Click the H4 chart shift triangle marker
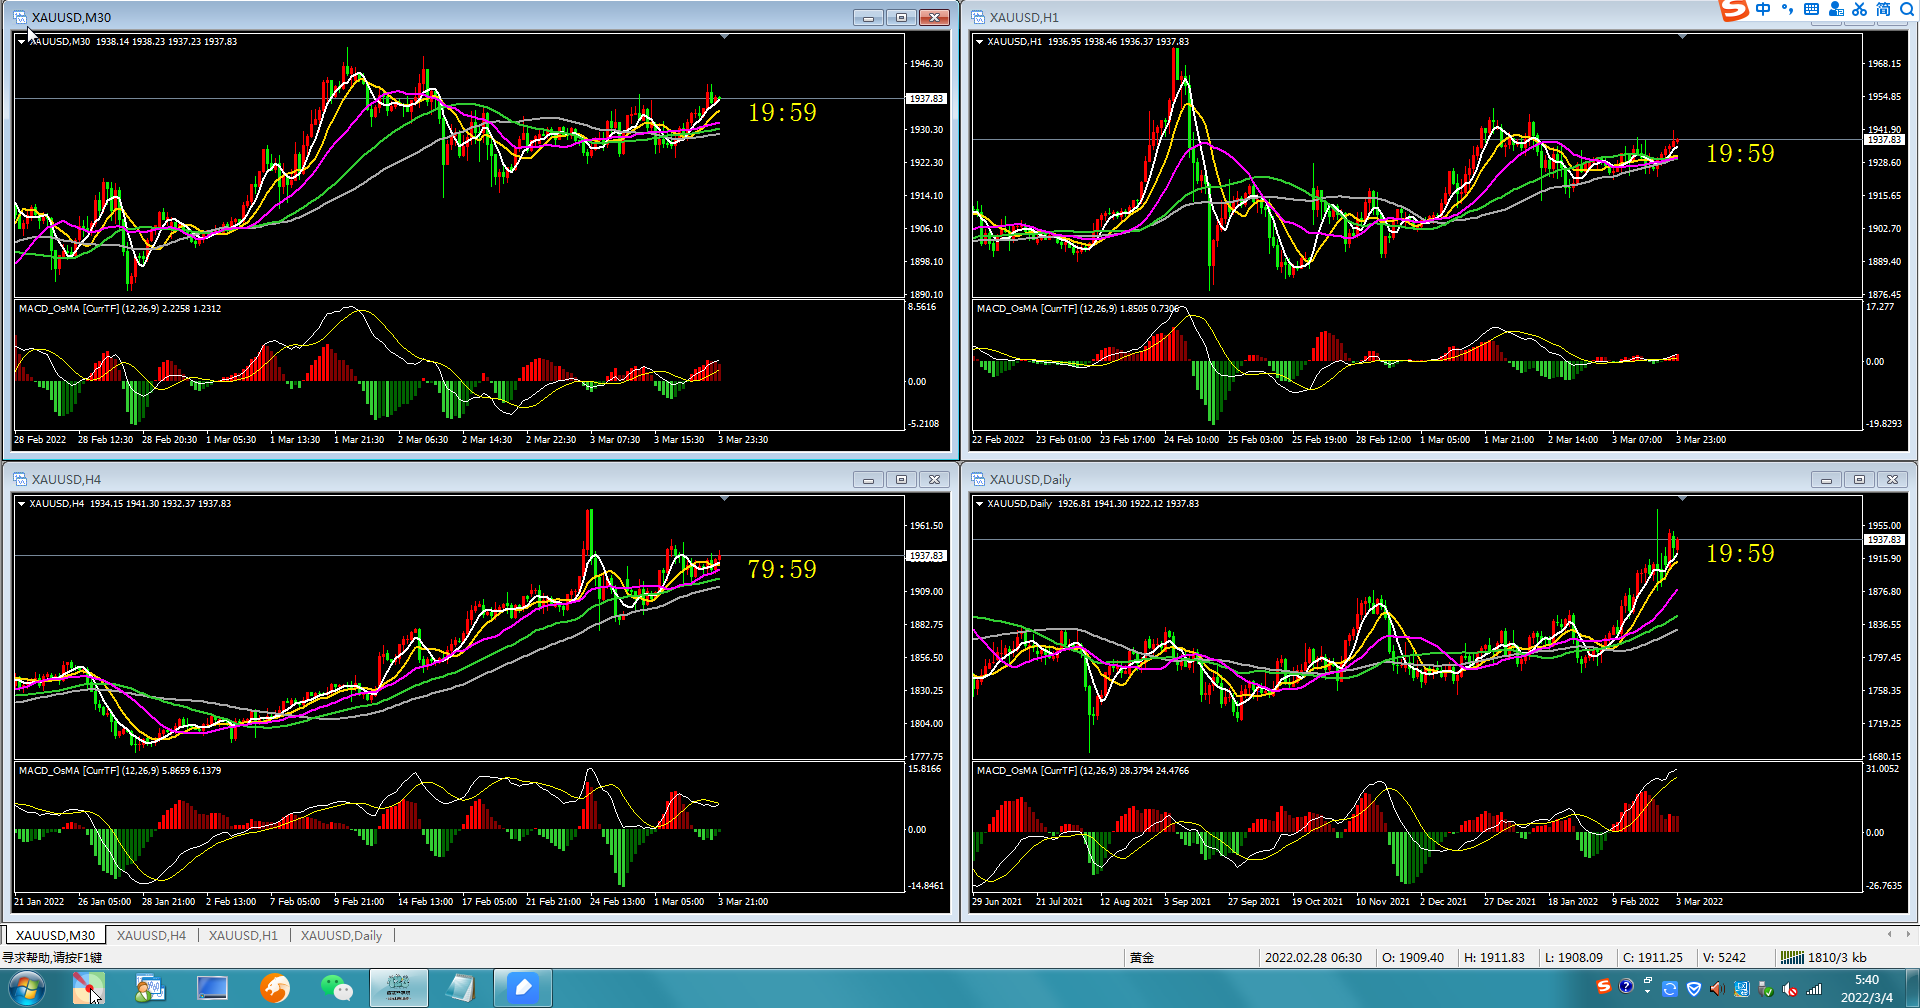The height and width of the screenshot is (1008, 1920). 724,498
